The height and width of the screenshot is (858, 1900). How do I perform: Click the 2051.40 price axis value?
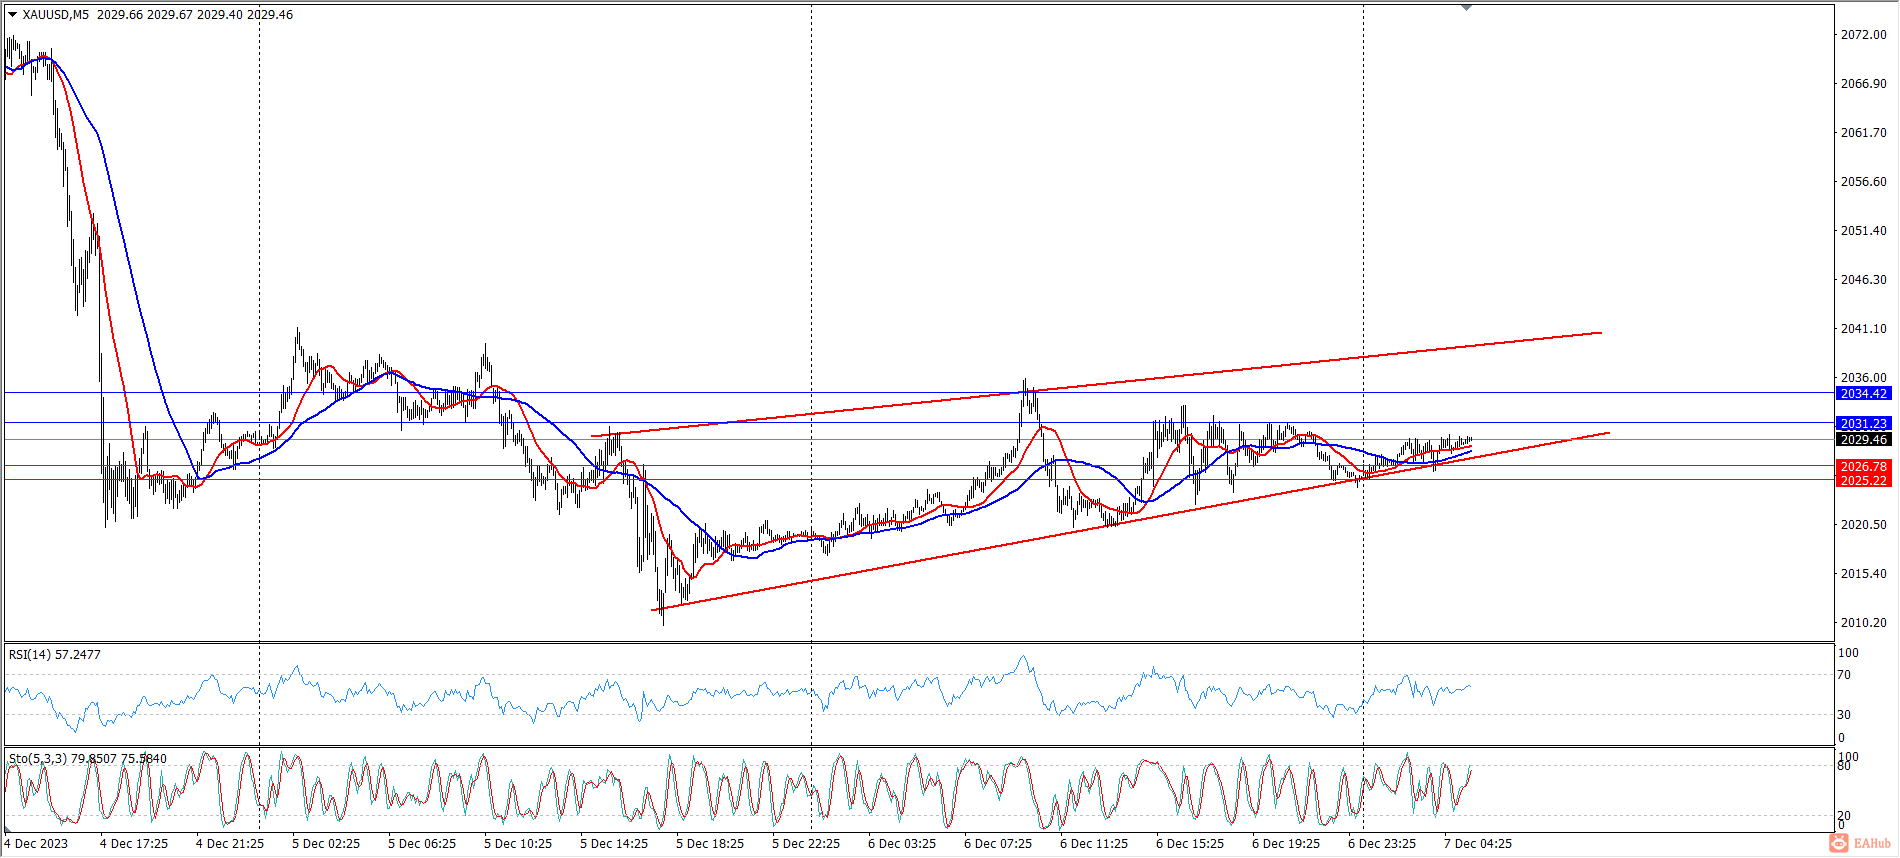click(x=1864, y=231)
